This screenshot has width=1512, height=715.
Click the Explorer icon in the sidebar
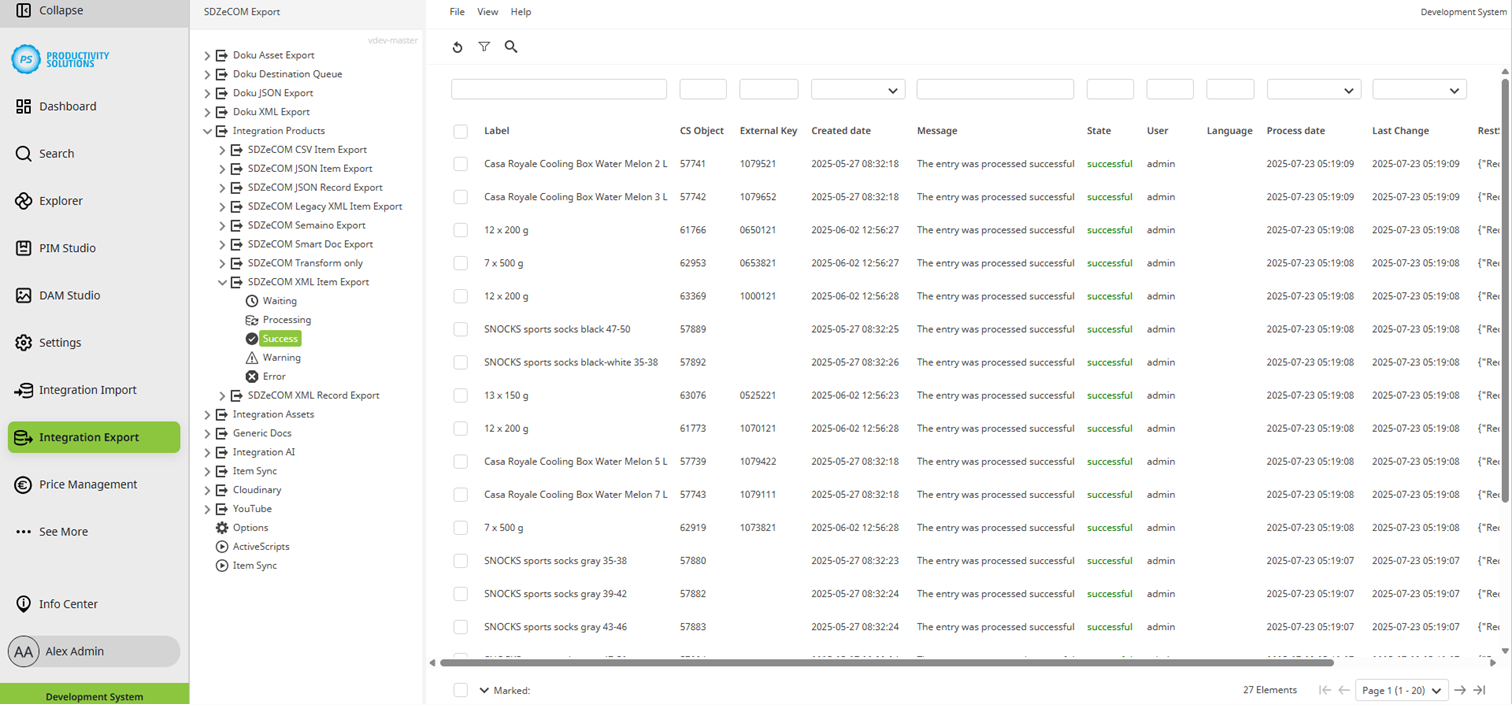coord(24,200)
